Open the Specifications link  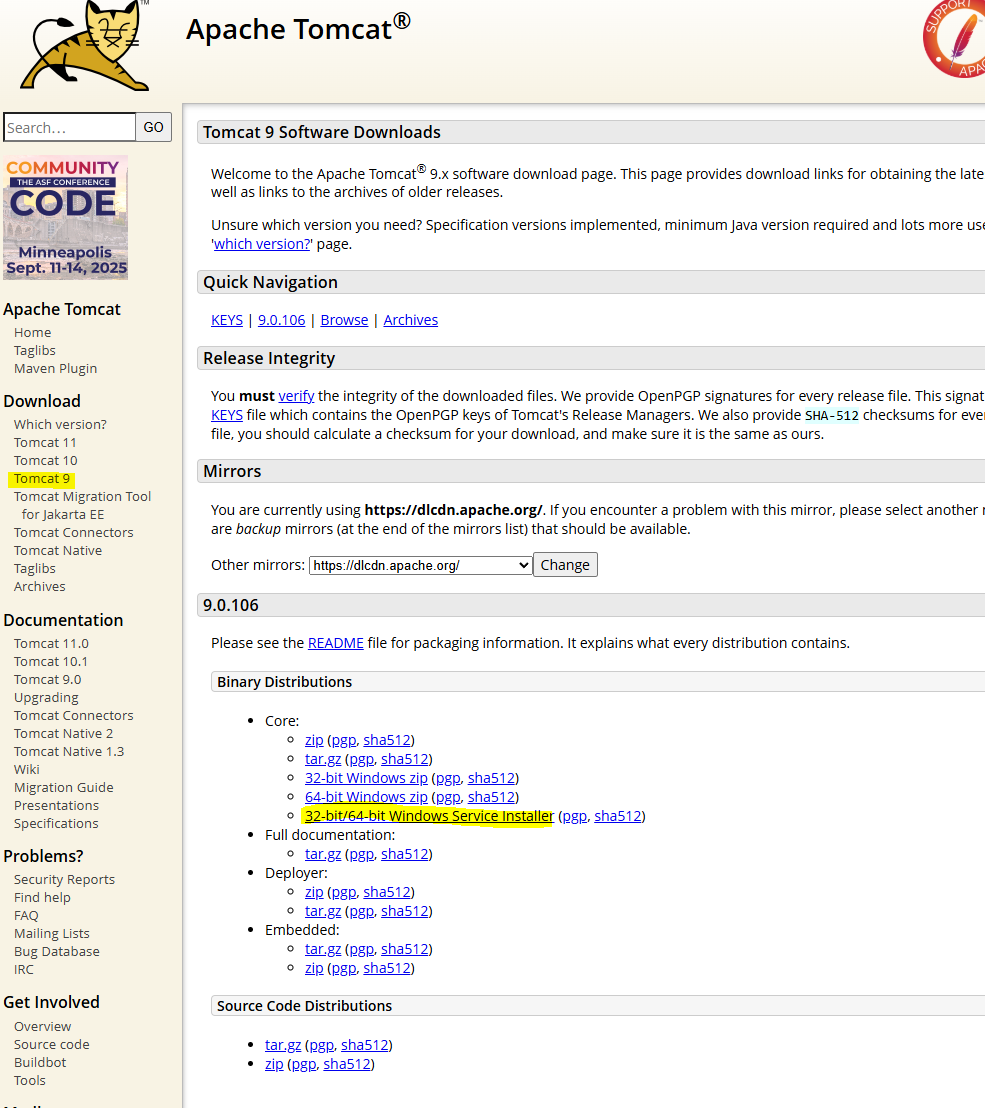coord(56,823)
